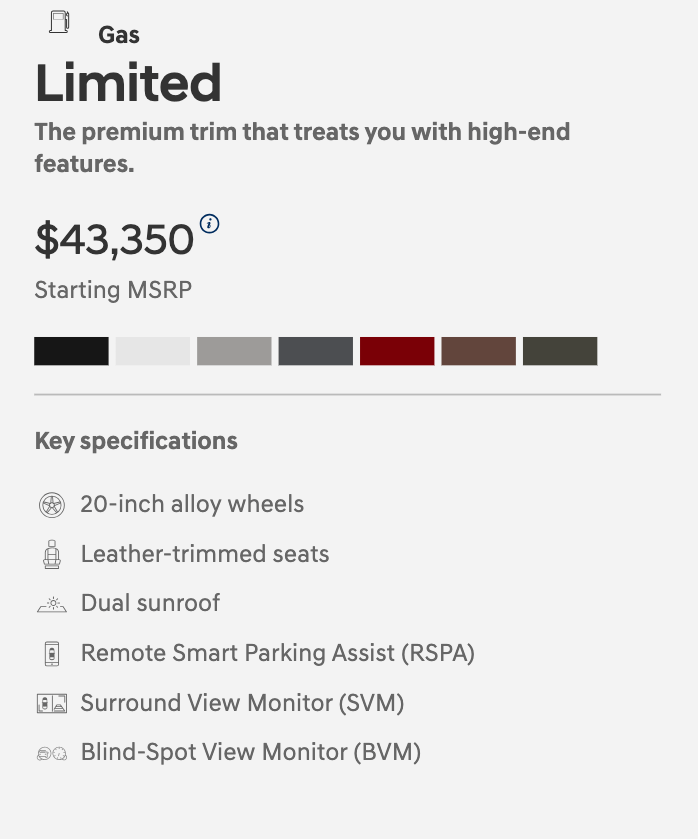Screen dimensions: 698x839
Task: Select the white exterior color swatch
Action: 152,351
